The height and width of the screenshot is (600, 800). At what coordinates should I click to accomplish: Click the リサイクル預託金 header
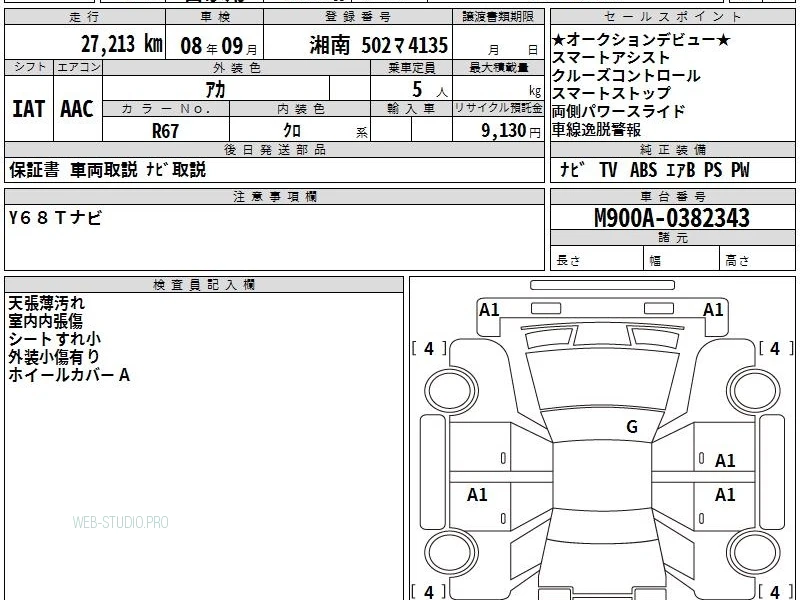point(498,108)
